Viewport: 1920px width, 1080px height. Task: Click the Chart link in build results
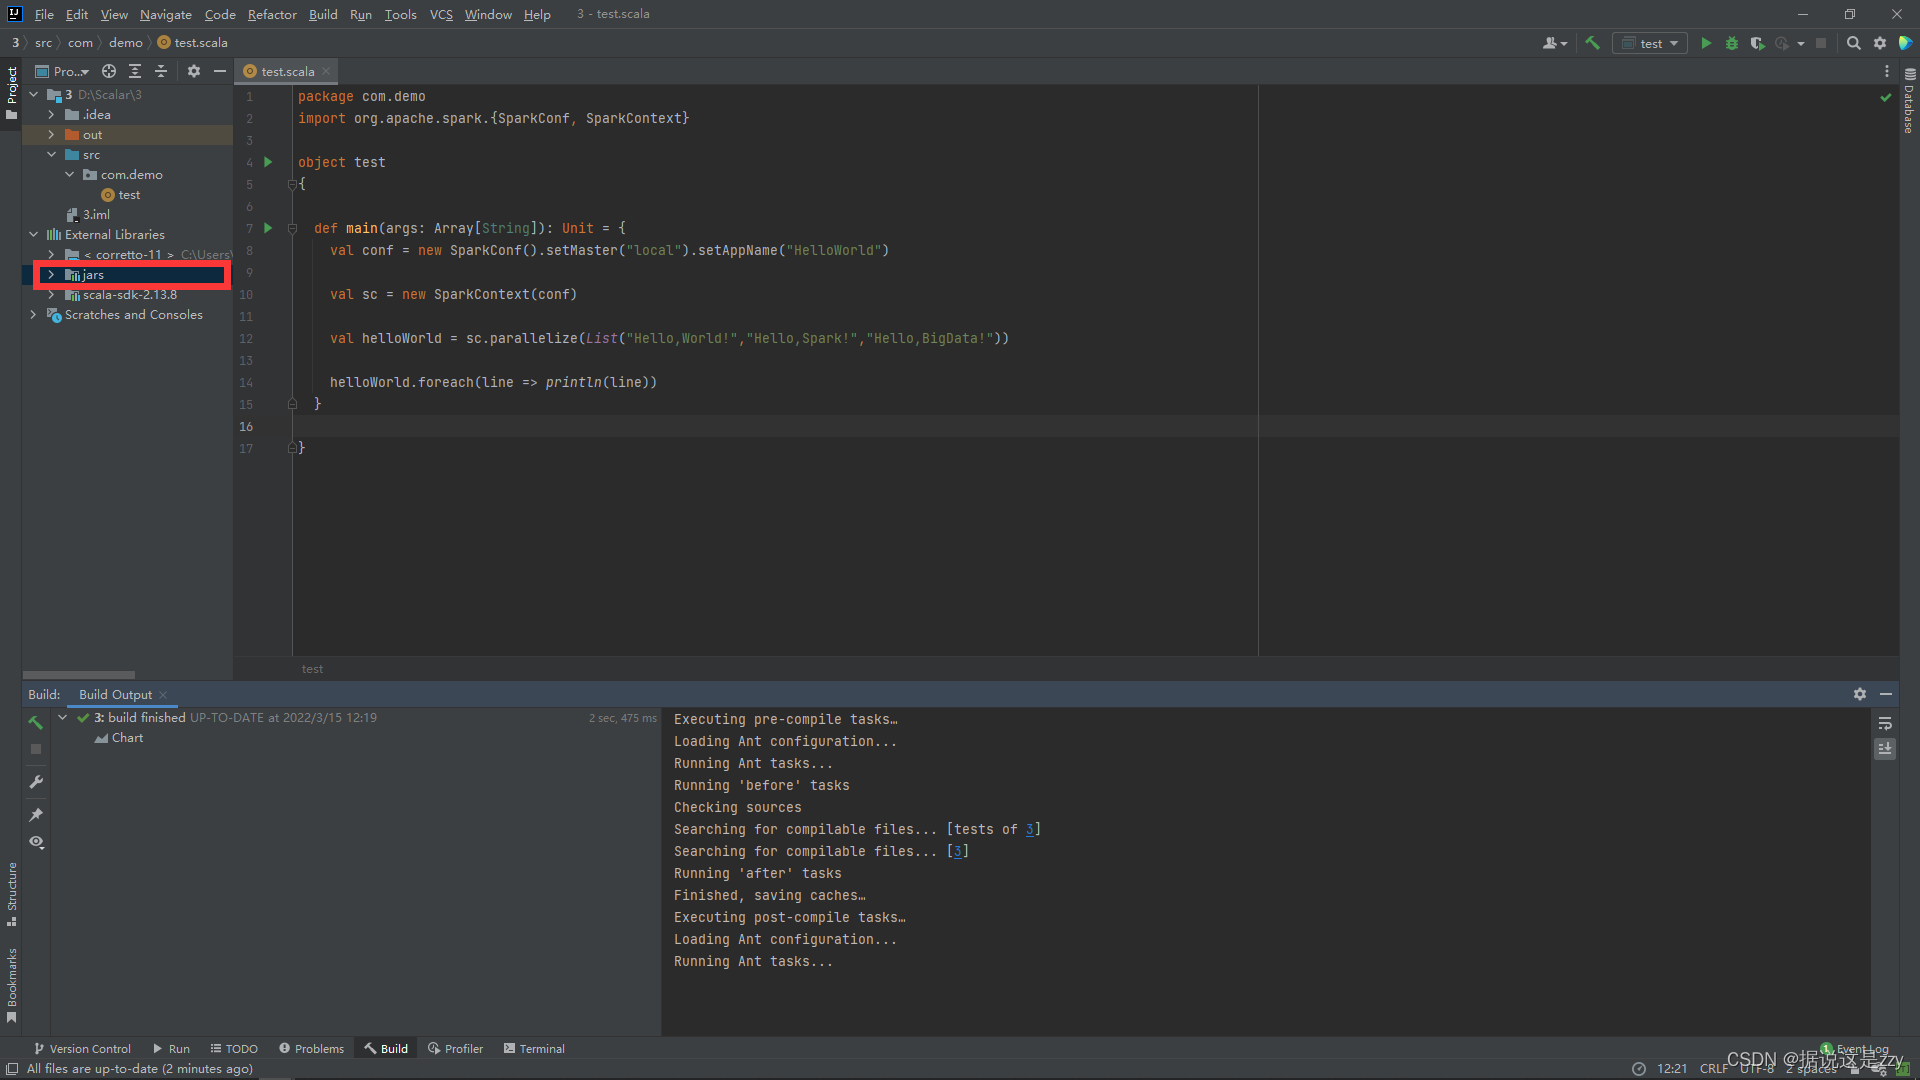point(127,738)
